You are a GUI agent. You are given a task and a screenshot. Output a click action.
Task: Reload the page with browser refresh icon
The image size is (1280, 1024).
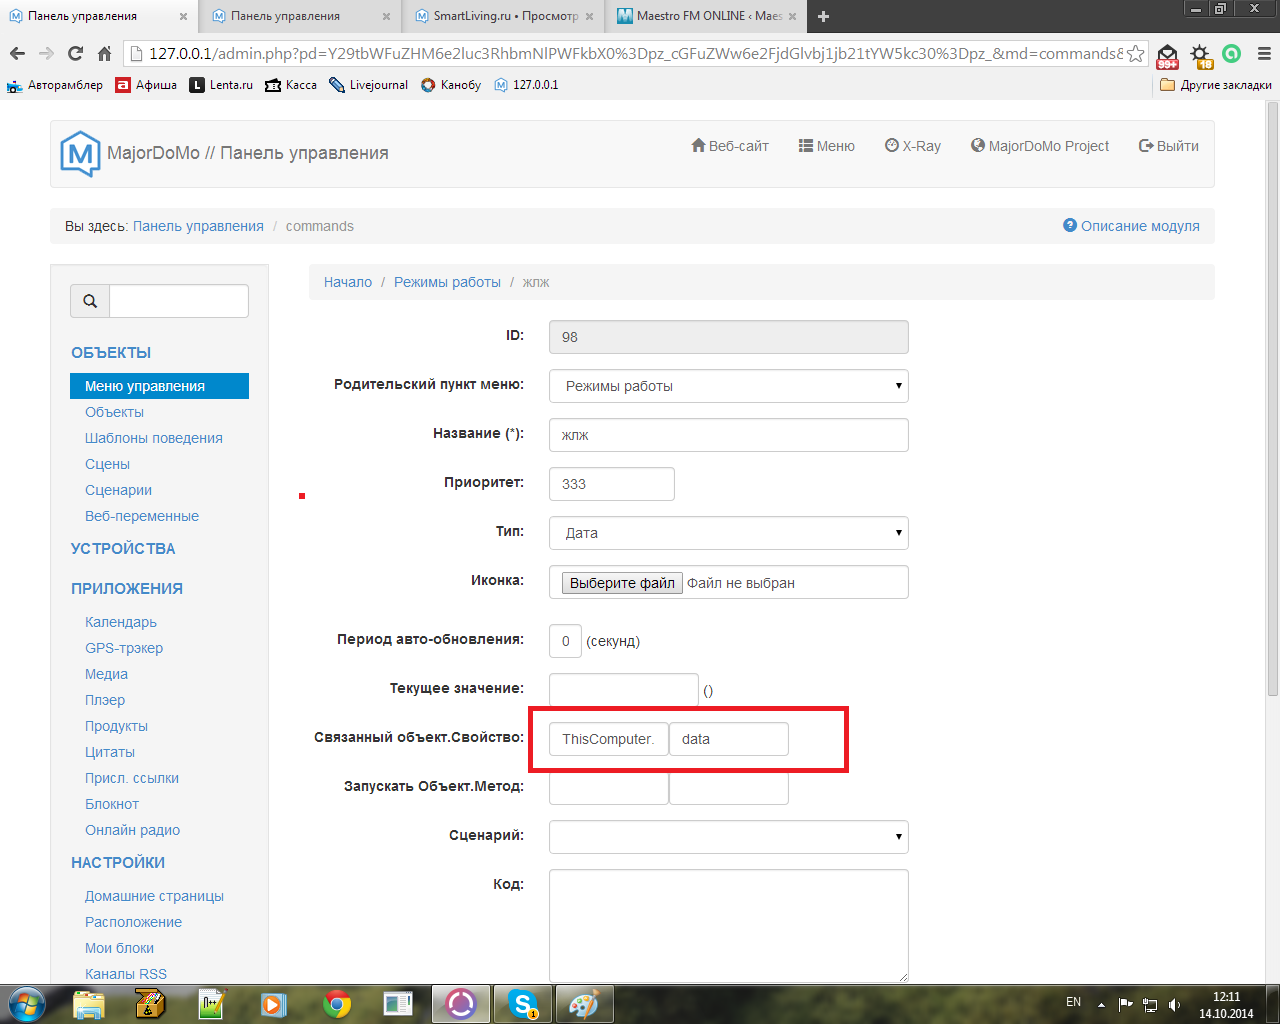point(75,54)
